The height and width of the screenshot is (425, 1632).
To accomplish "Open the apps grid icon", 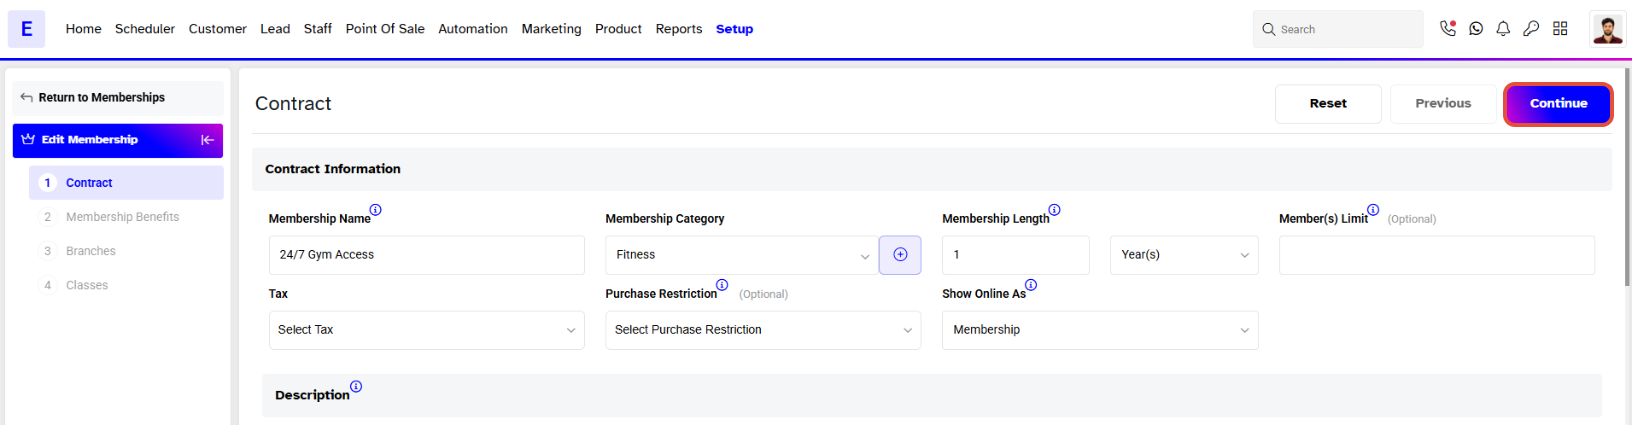I will [x=1560, y=29].
